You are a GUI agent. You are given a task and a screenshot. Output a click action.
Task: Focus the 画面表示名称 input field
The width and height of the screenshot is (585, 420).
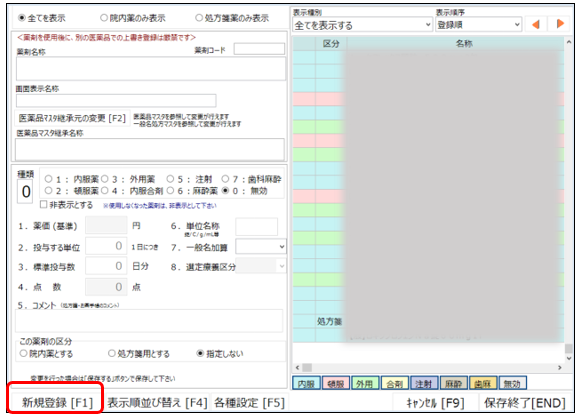116,100
